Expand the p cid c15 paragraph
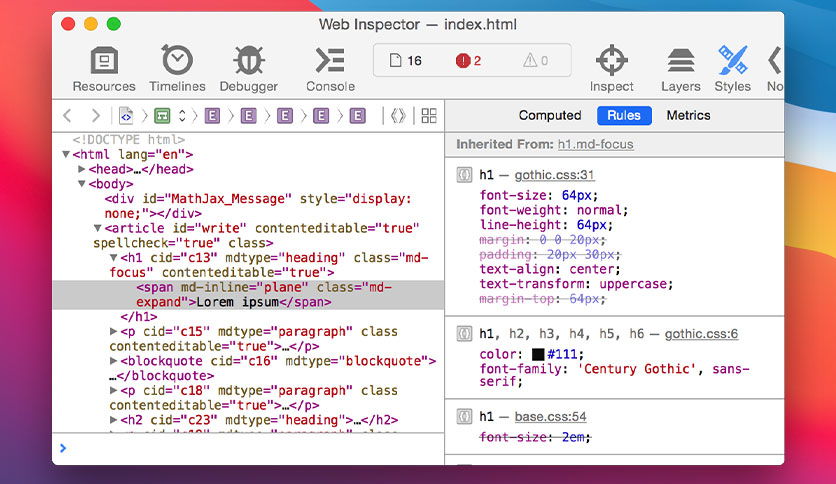836x484 pixels. (113, 331)
